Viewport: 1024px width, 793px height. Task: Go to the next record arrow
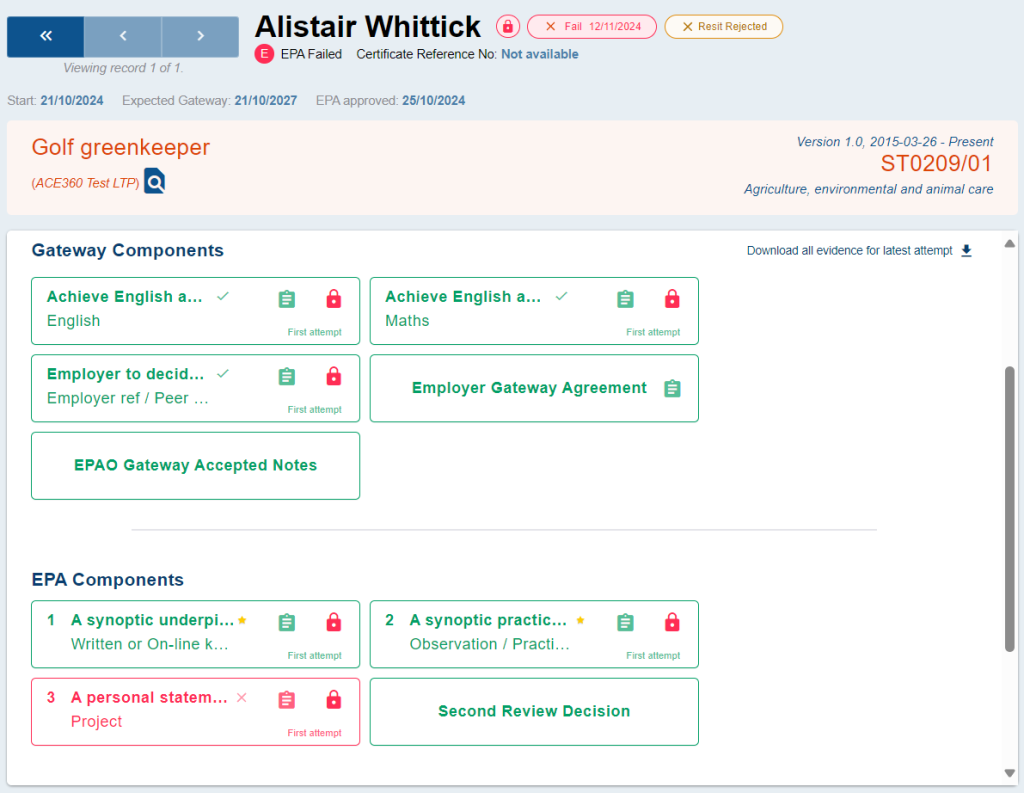[200, 36]
